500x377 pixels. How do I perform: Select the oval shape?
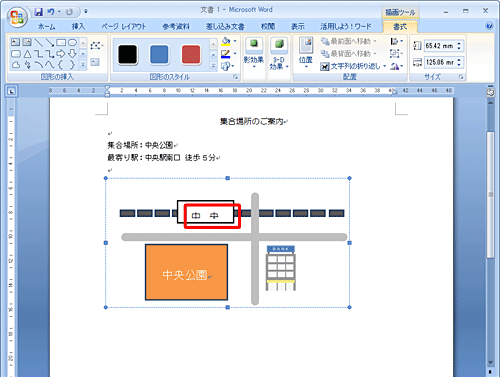72,42
